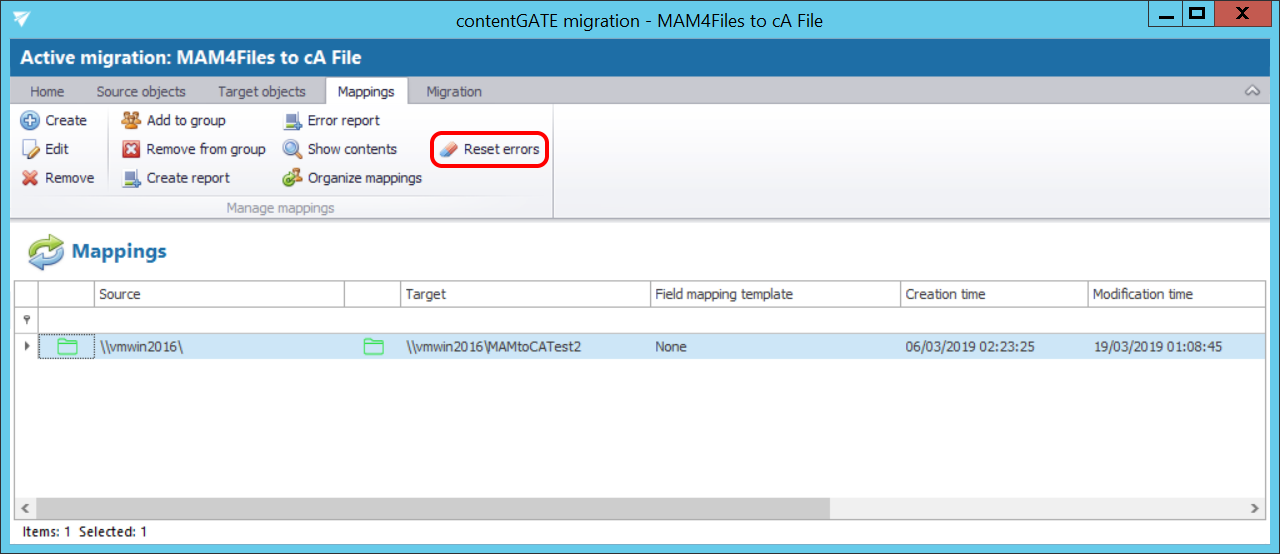
Task: Switch to the Target objects tab
Action: [x=262, y=91]
